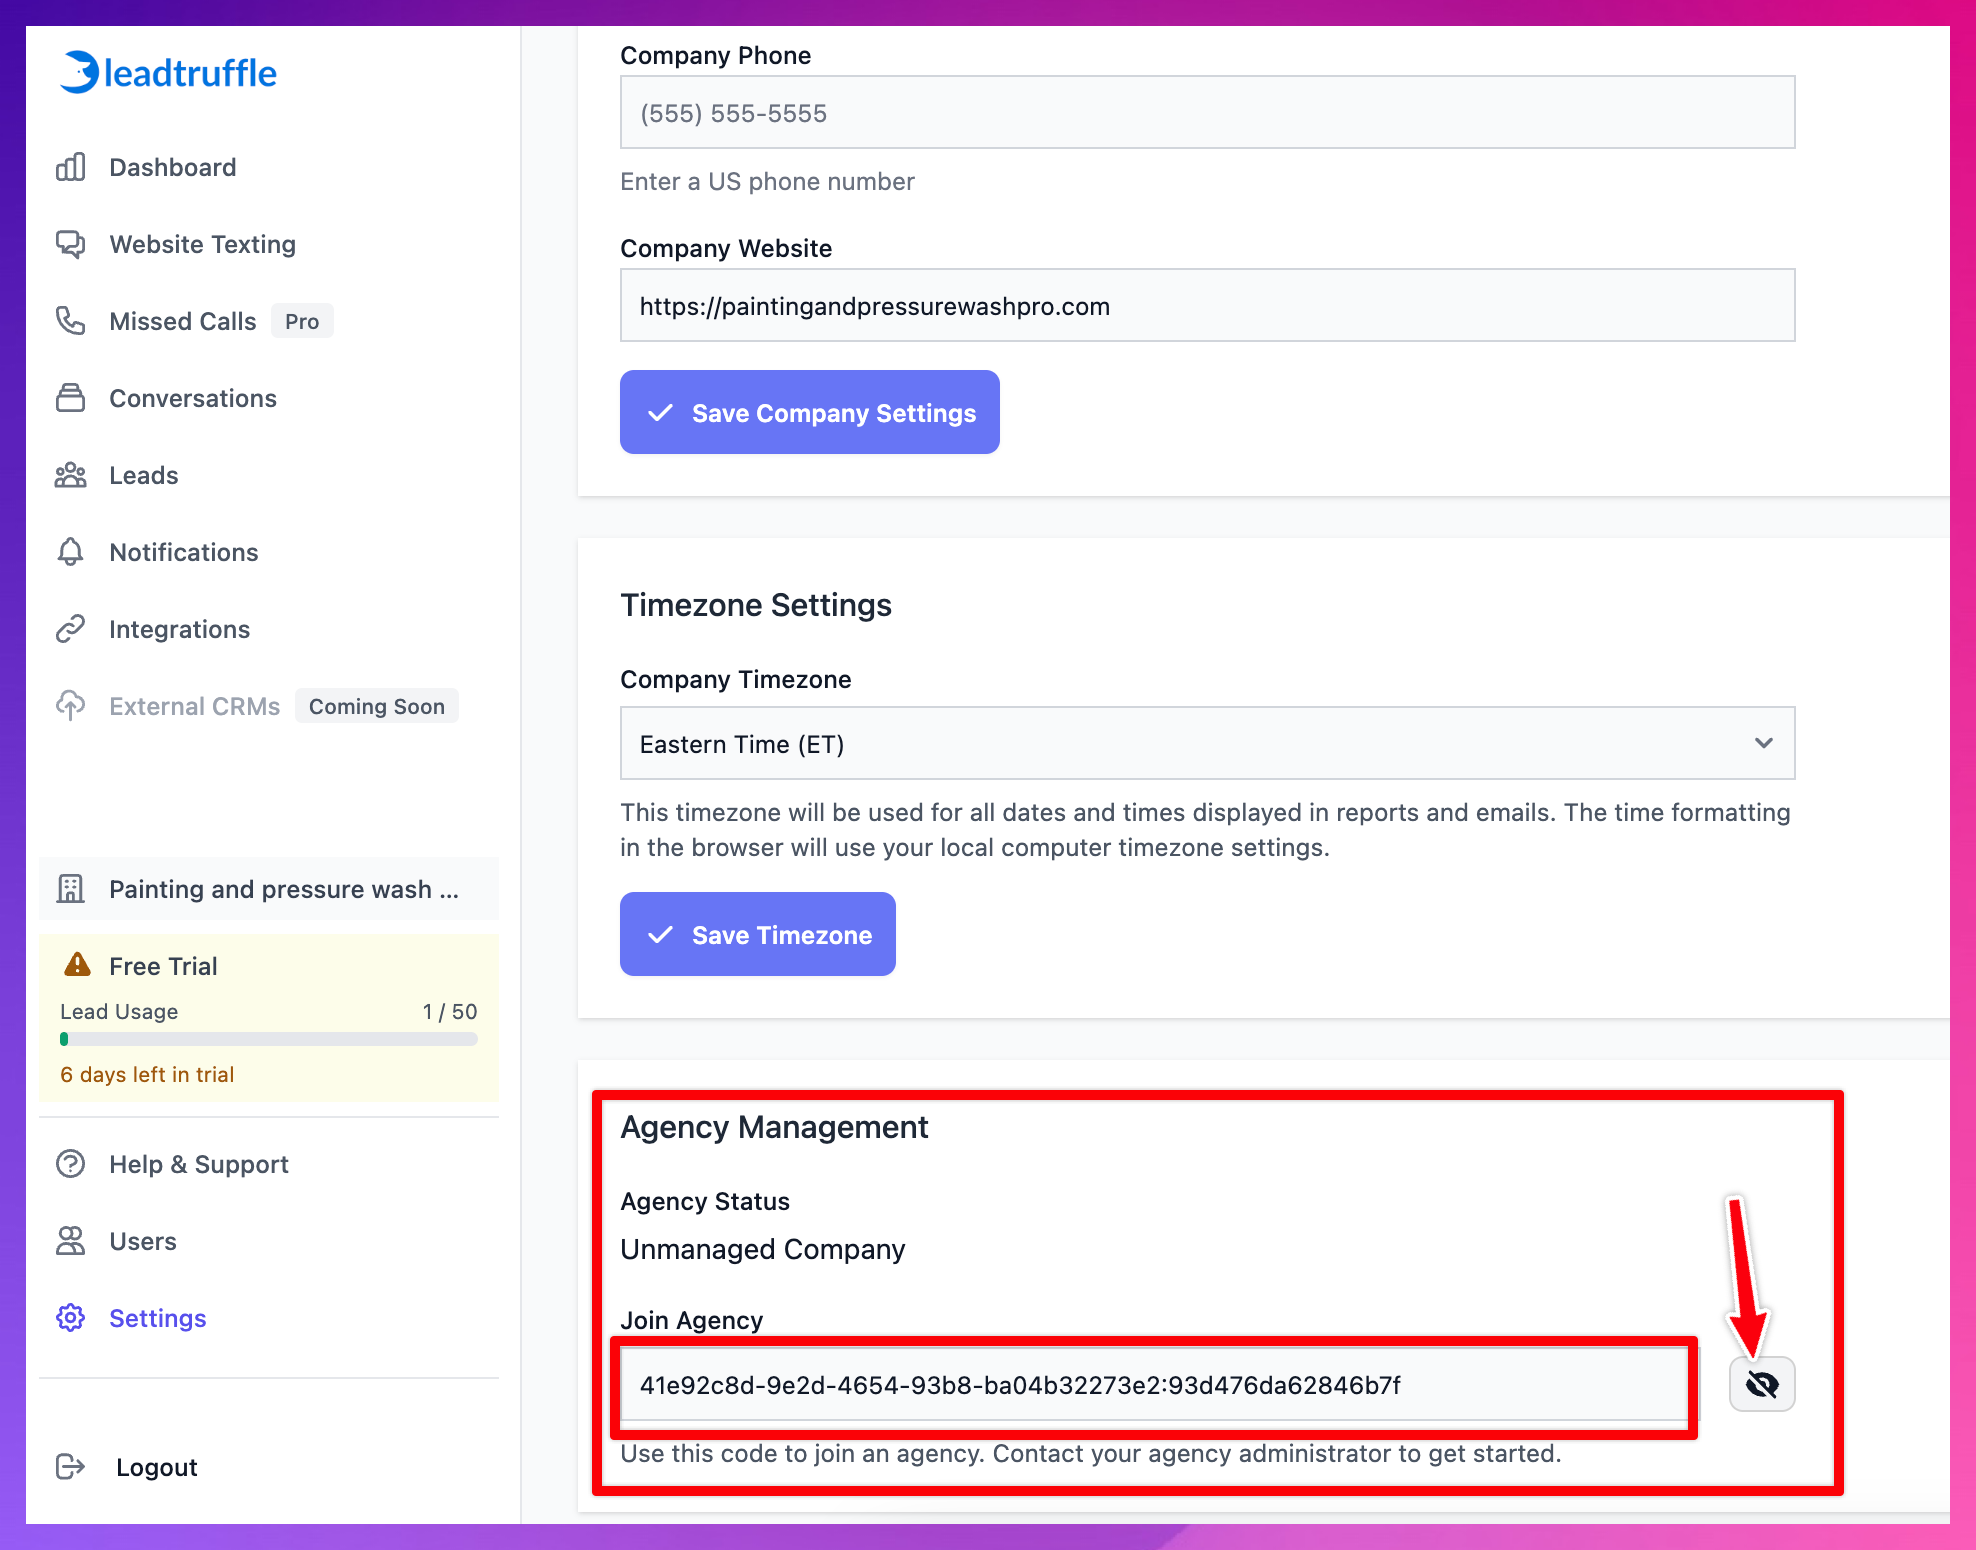The width and height of the screenshot is (1976, 1550).
Task: Click the Missed Calls phone icon
Action: click(x=70, y=321)
